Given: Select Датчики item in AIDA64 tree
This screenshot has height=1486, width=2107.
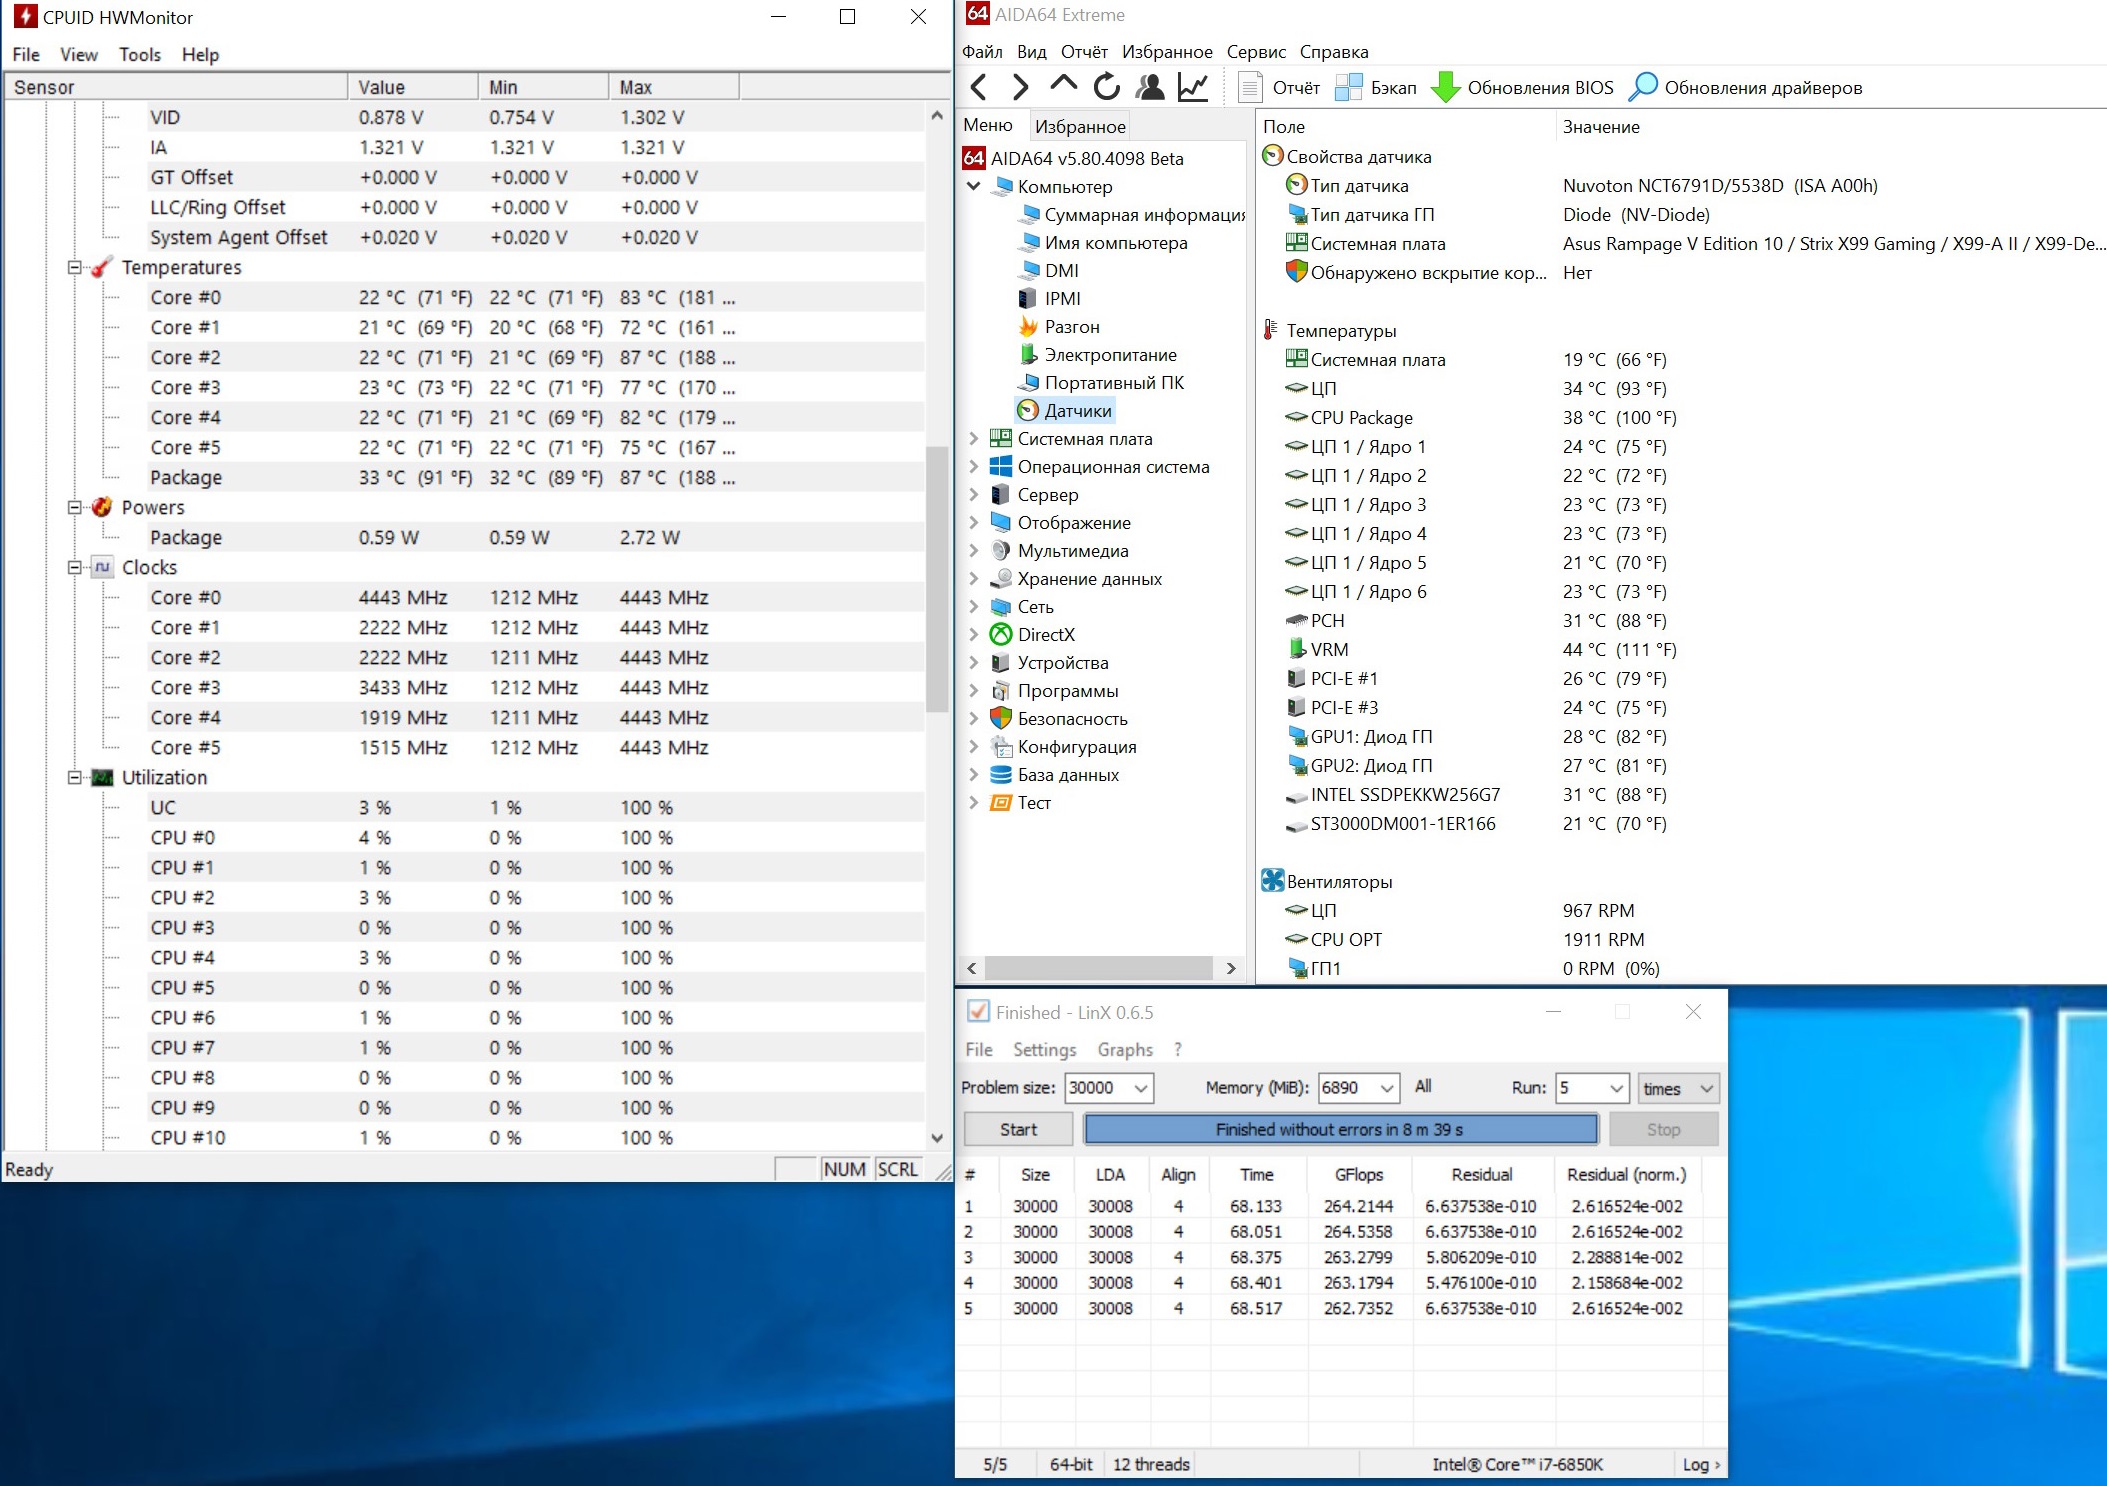Looking at the screenshot, I should [x=1077, y=410].
